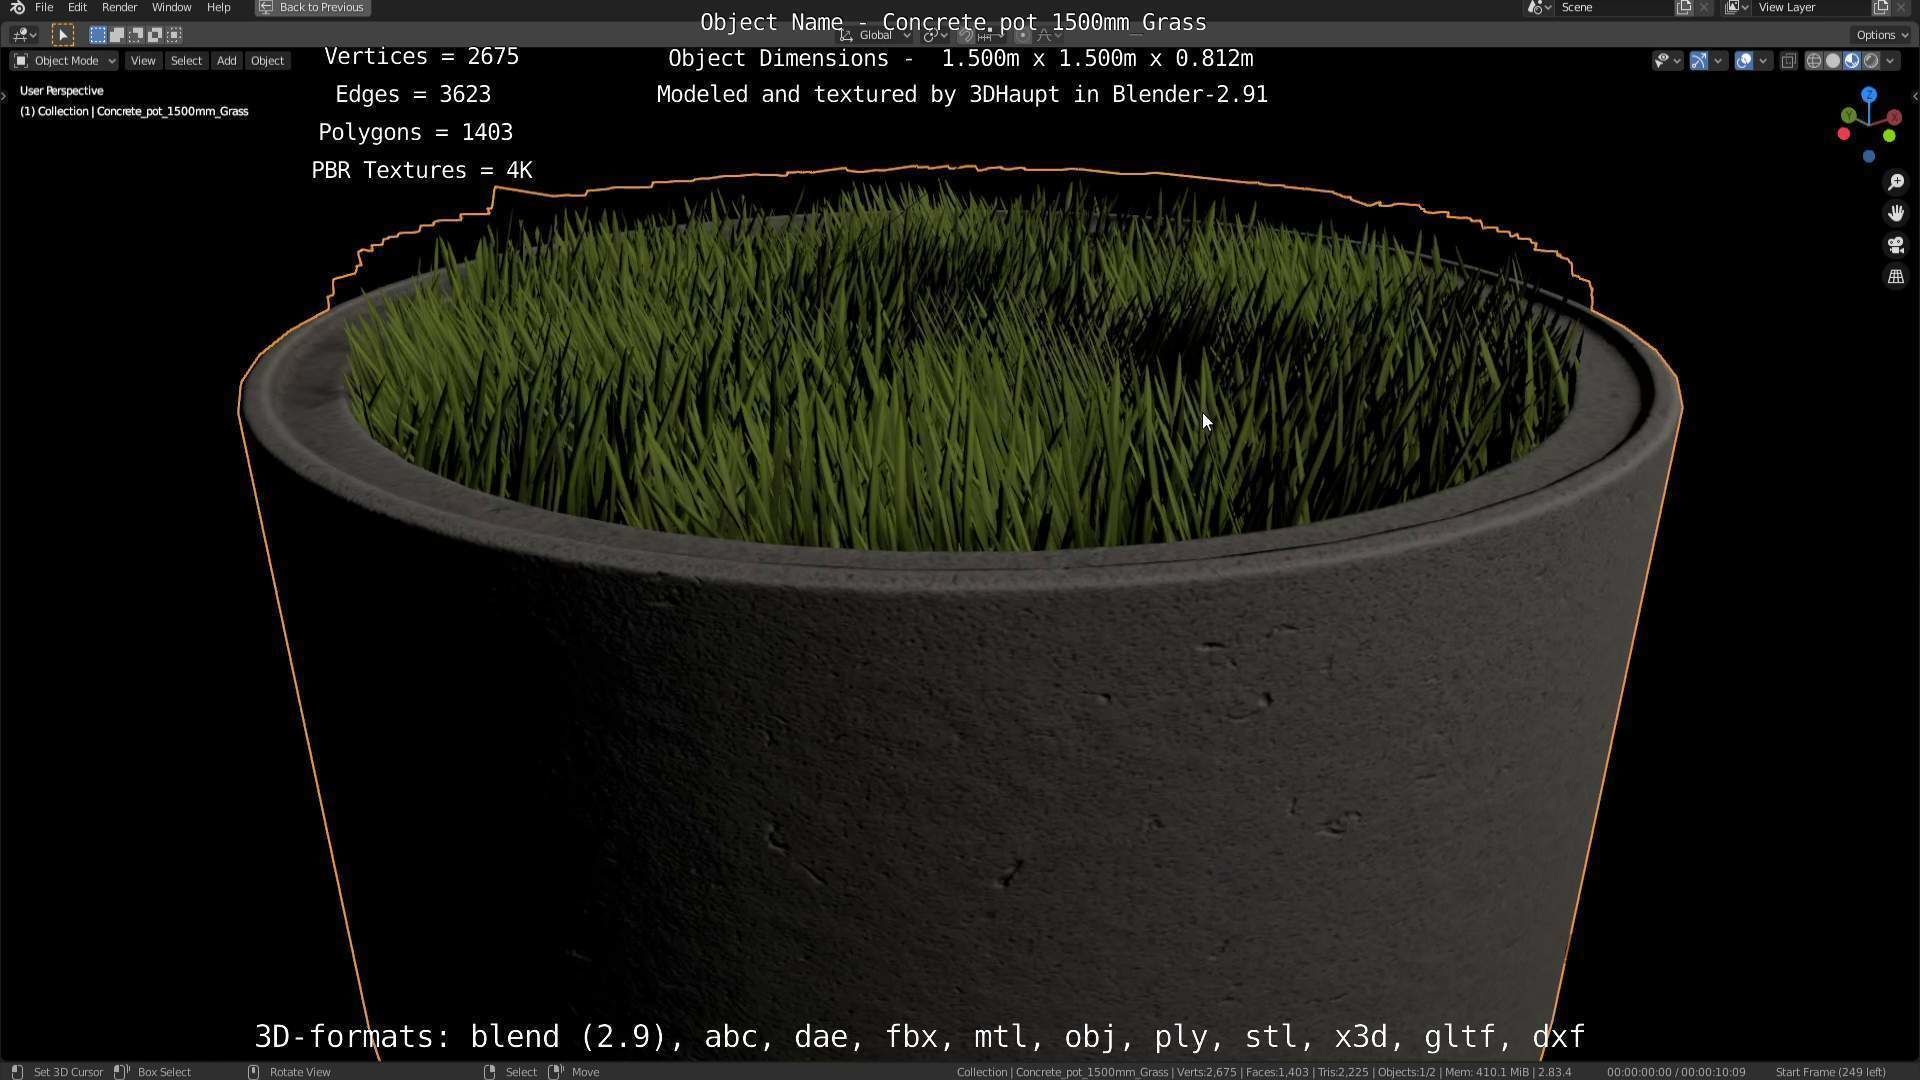Image resolution: width=1920 pixels, height=1080 pixels.
Task: Toggle X-Ray mode
Action: (x=1789, y=61)
